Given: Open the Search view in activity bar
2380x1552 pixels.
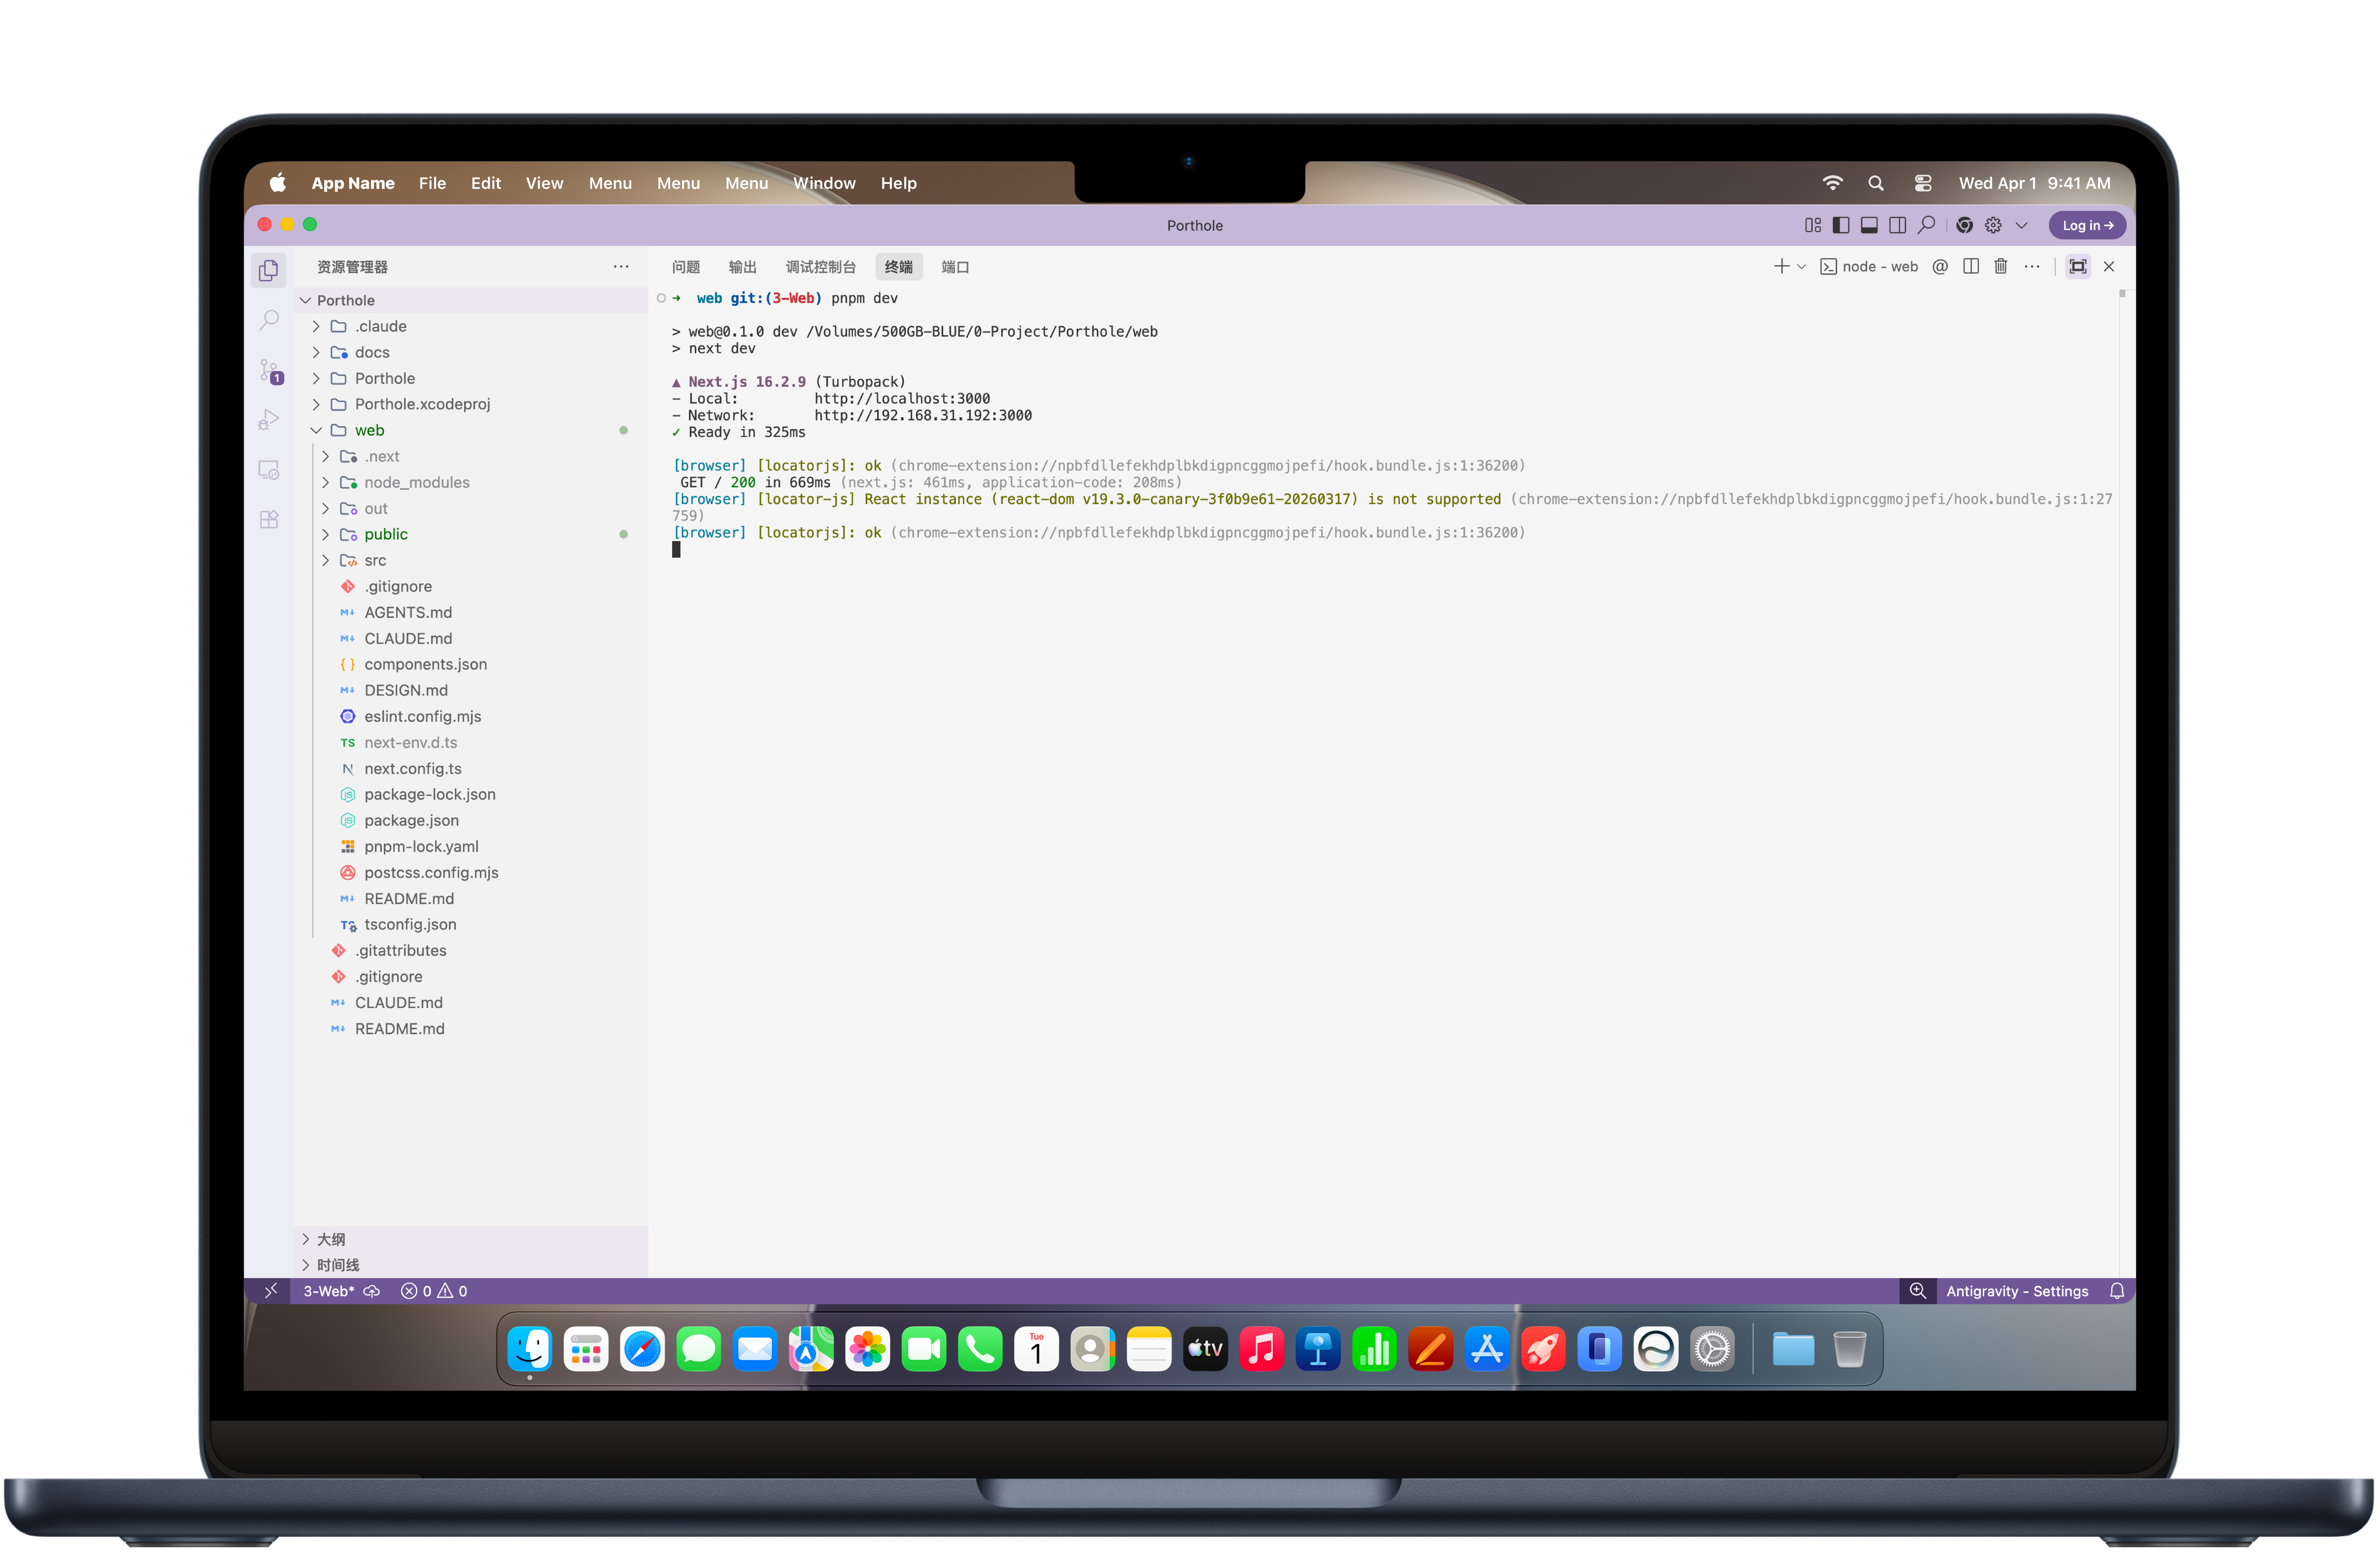Looking at the screenshot, I should [268, 320].
